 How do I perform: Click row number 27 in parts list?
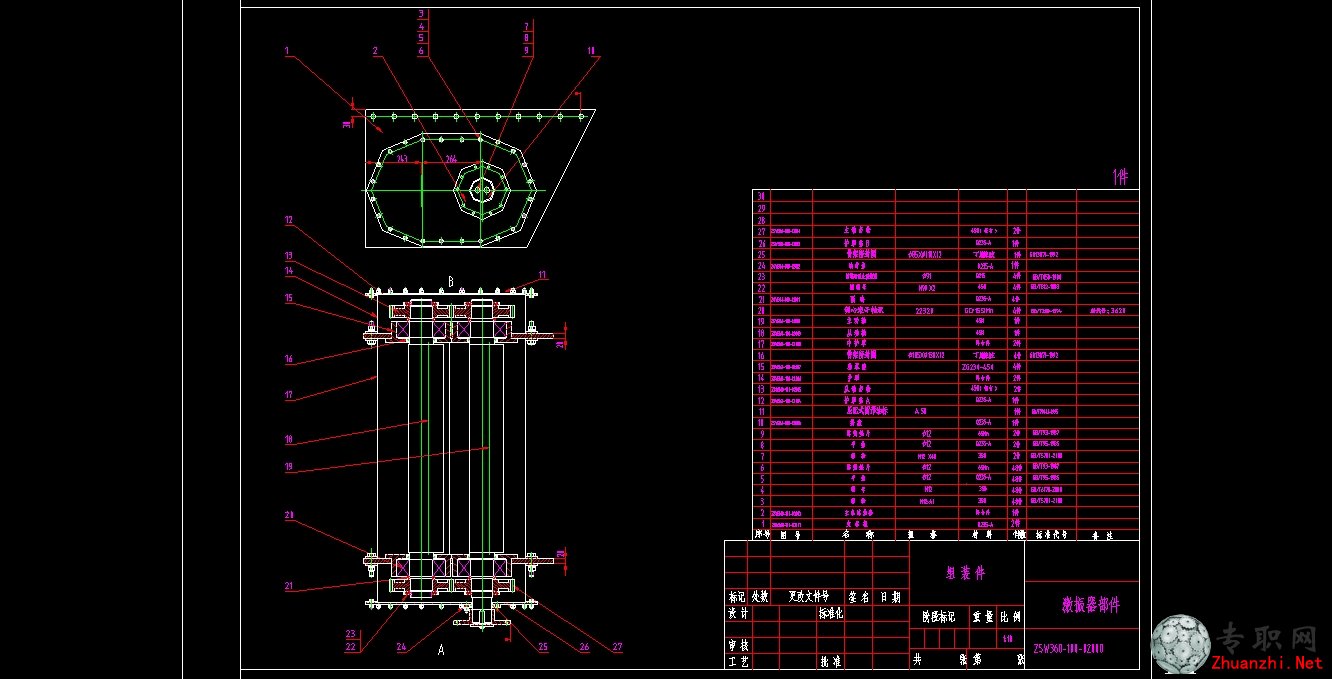(x=761, y=231)
